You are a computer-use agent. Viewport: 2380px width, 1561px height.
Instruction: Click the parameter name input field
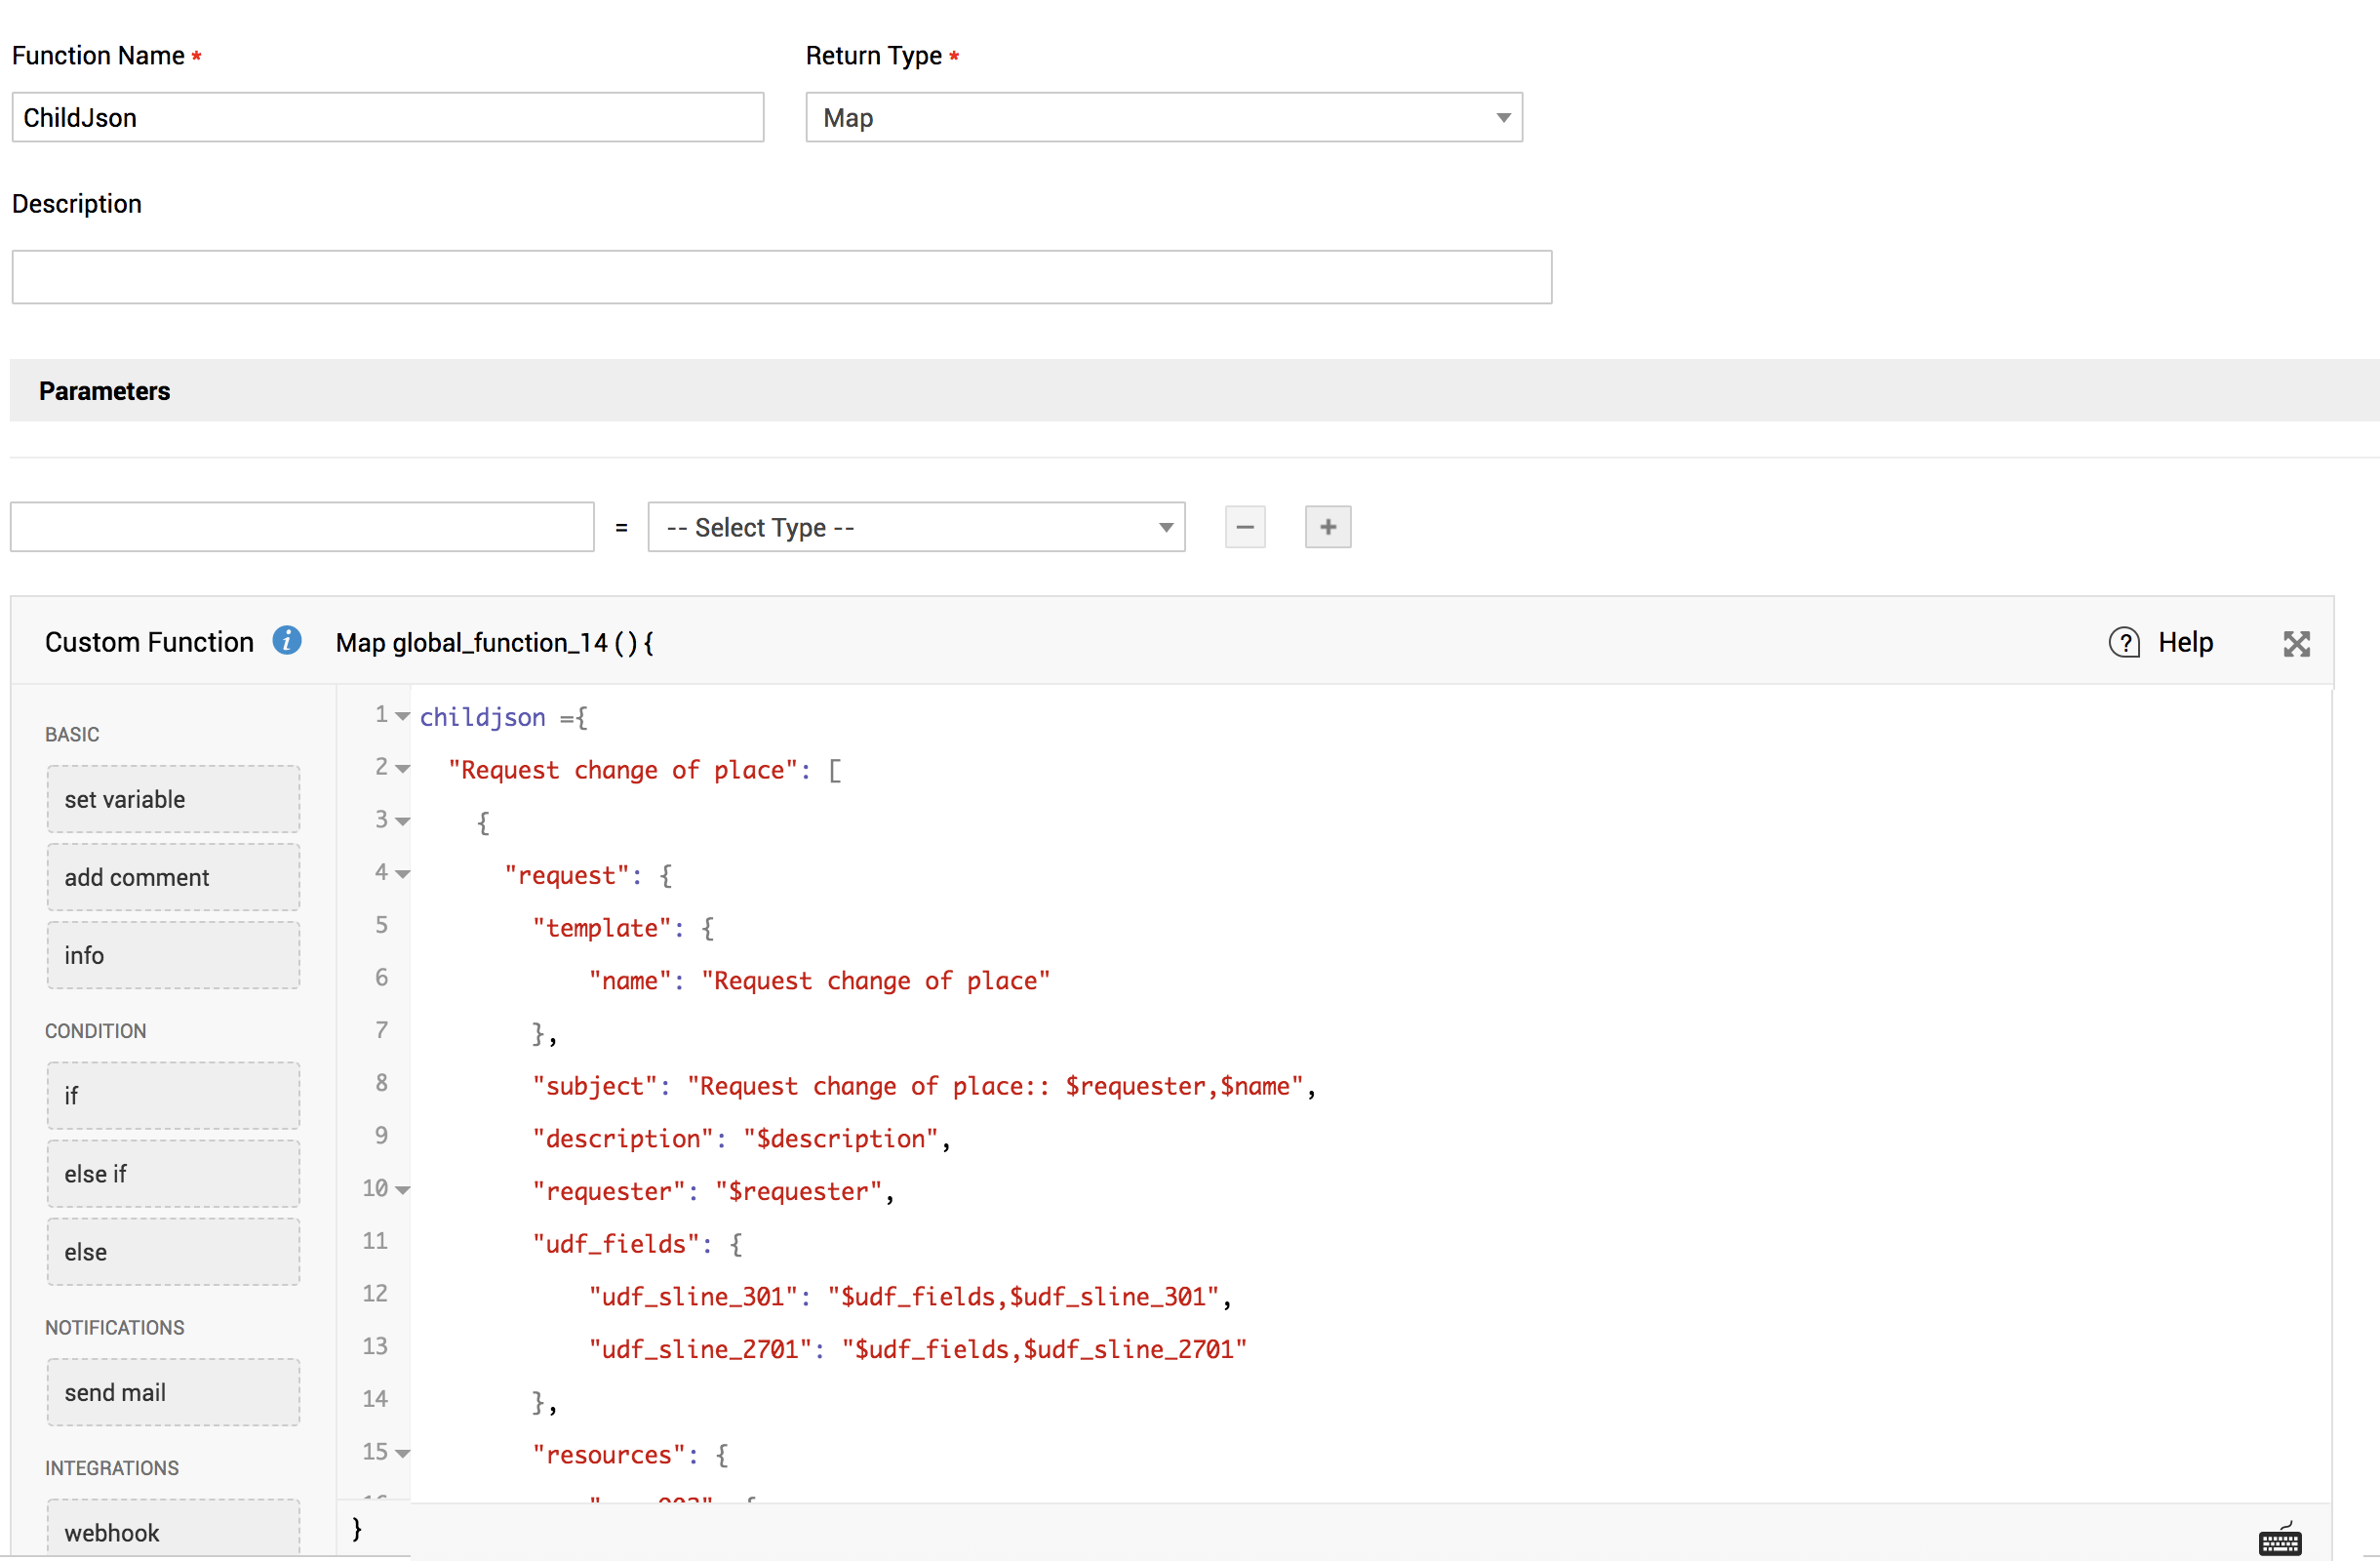click(x=302, y=527)
